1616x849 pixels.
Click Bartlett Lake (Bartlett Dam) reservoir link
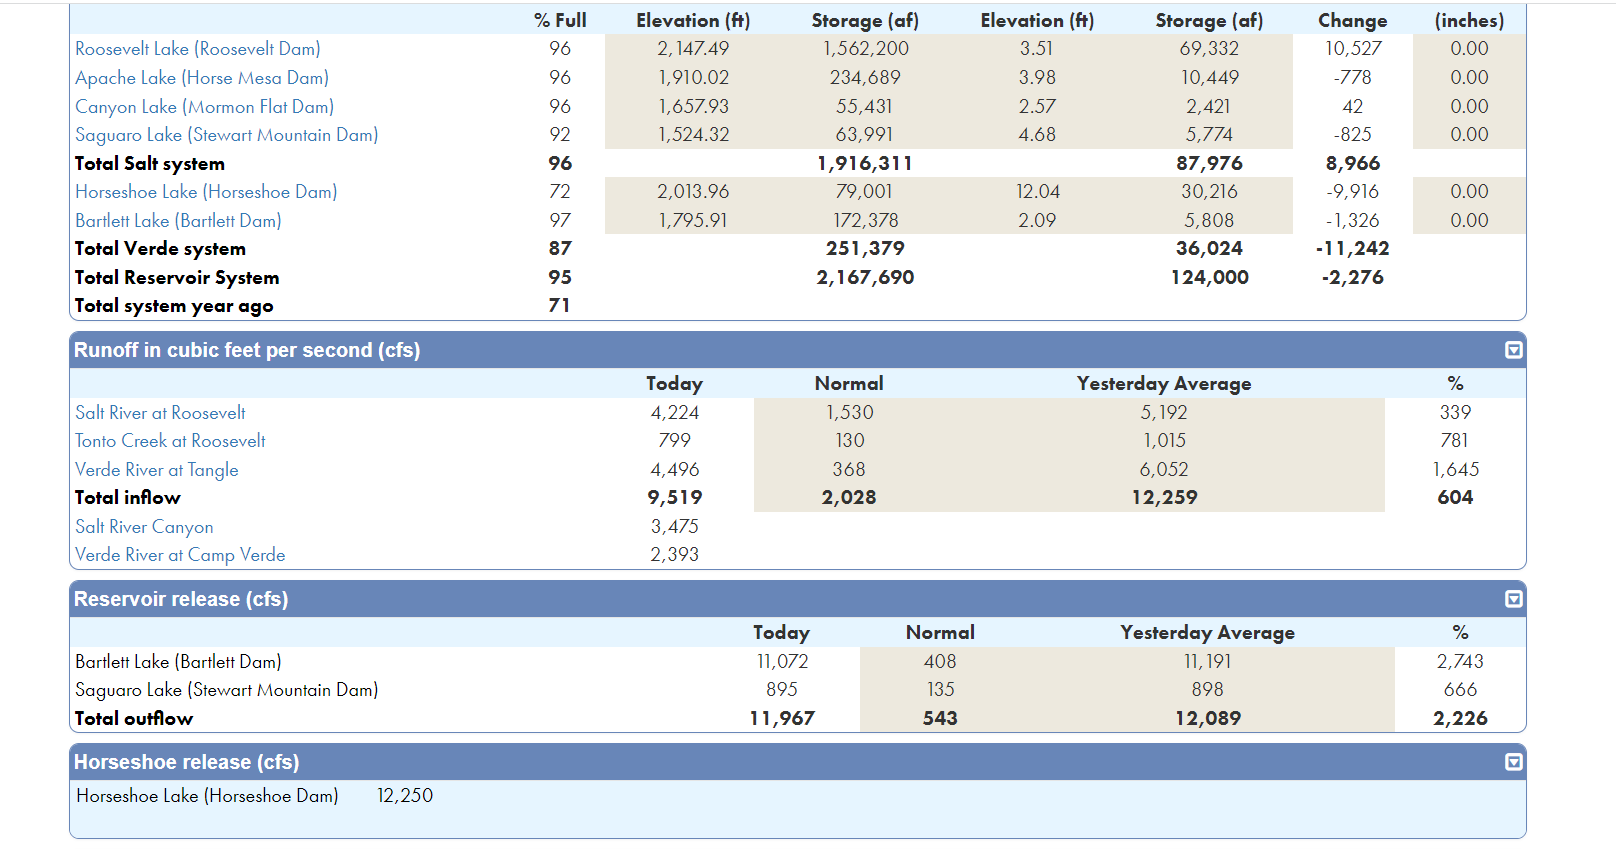point(178,221)
